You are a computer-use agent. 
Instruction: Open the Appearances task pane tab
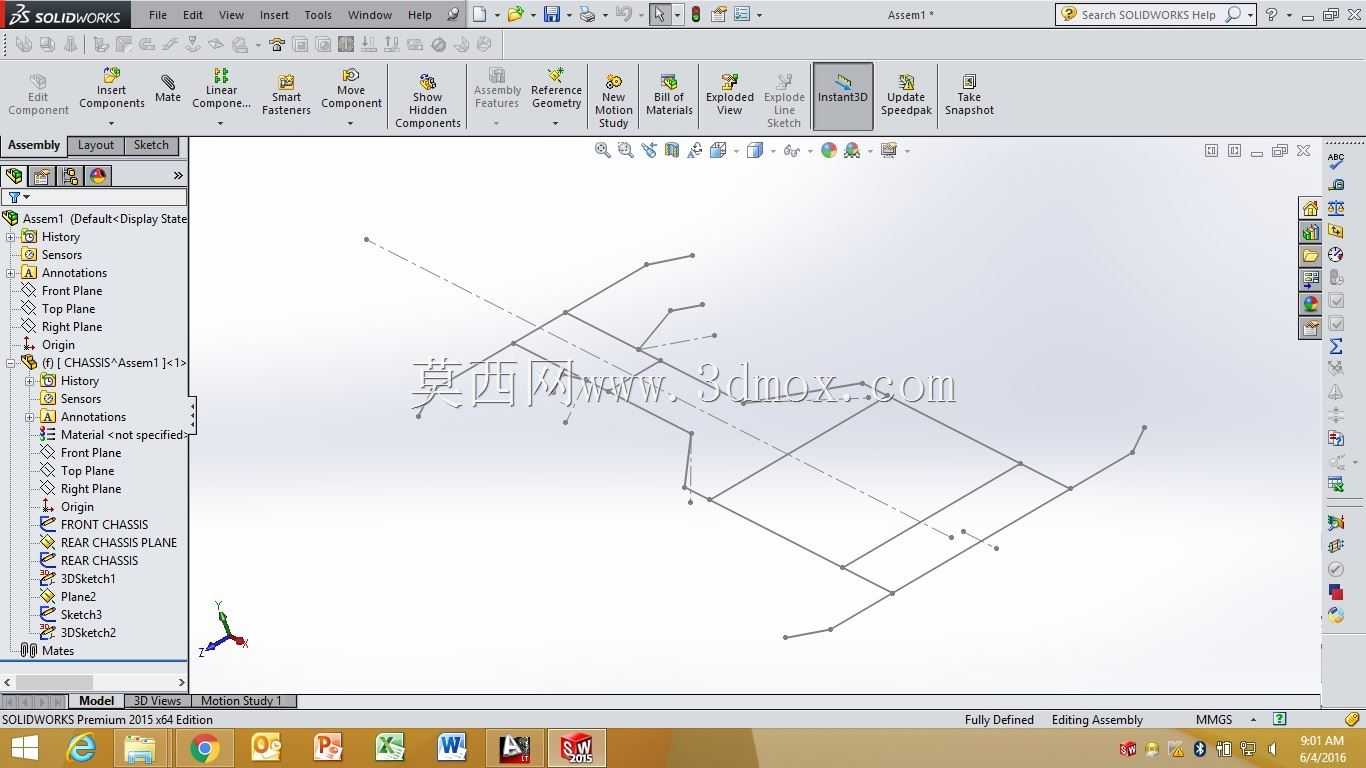(1310, 304)
